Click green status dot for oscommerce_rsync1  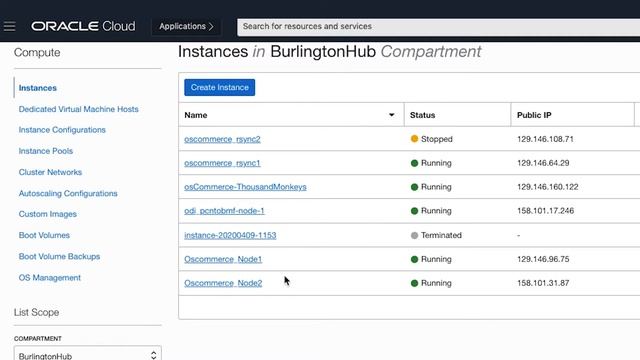pyautogui.click(x=414, y=163)
